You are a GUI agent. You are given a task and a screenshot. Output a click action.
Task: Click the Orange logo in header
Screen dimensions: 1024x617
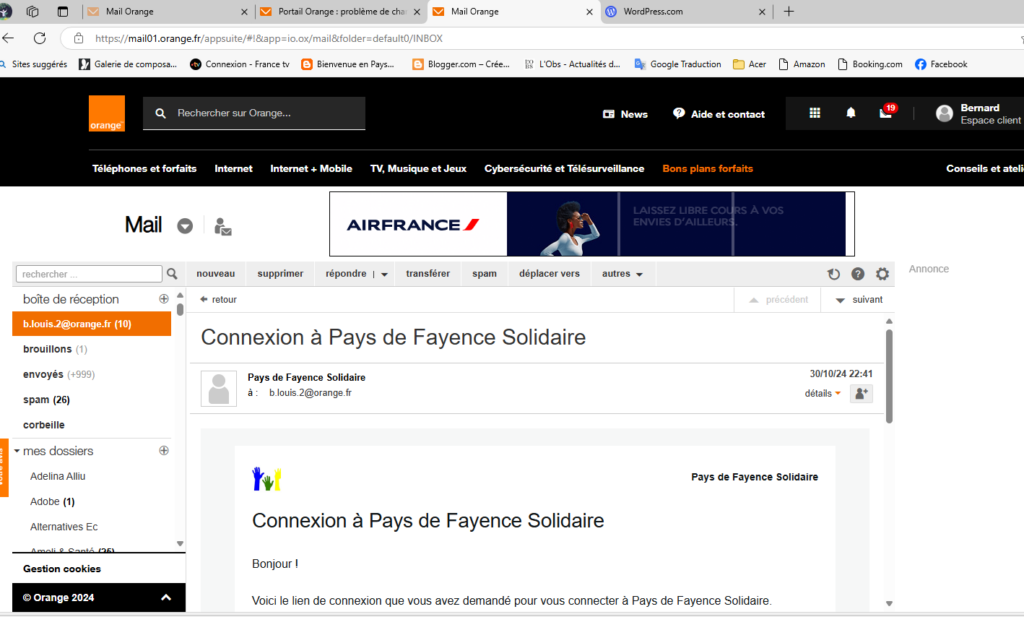(106, 114)
